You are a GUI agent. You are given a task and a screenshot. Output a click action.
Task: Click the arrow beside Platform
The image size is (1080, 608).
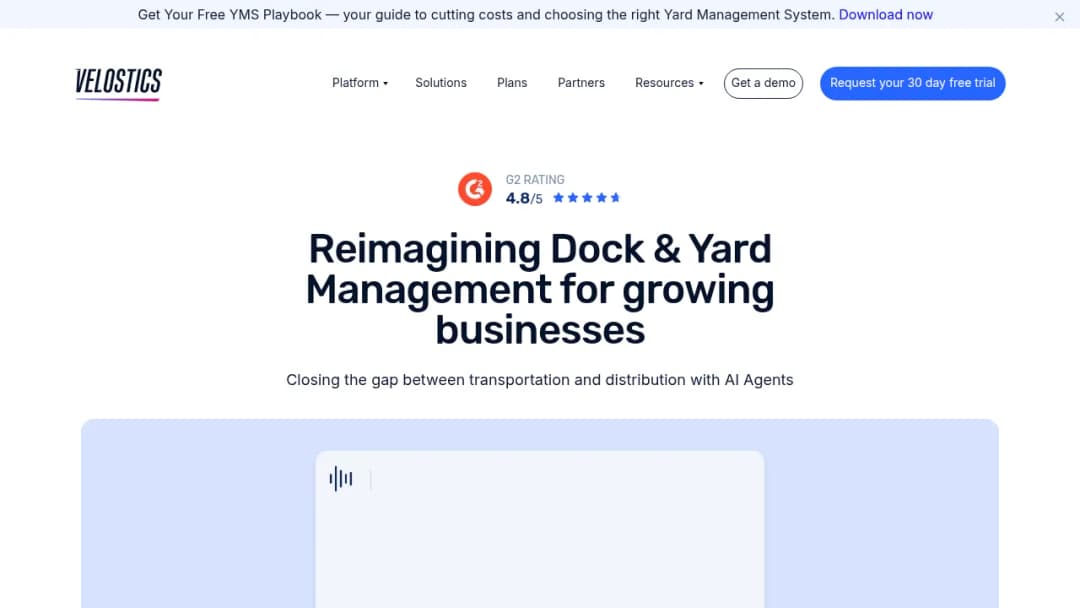386,83
